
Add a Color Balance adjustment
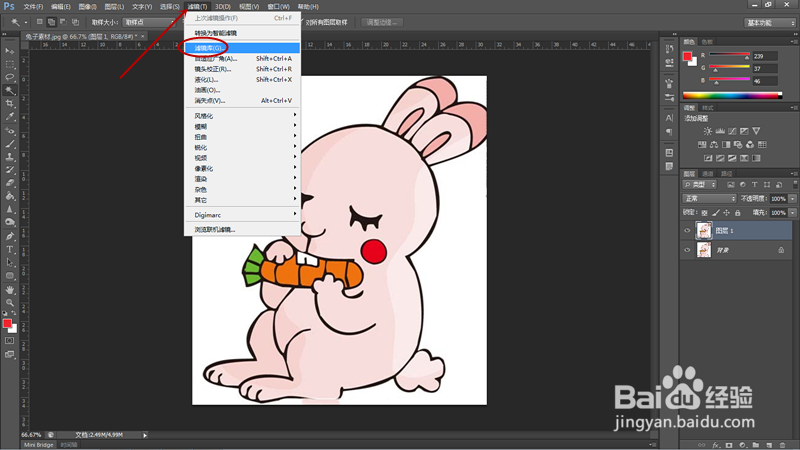click(714, 145)
